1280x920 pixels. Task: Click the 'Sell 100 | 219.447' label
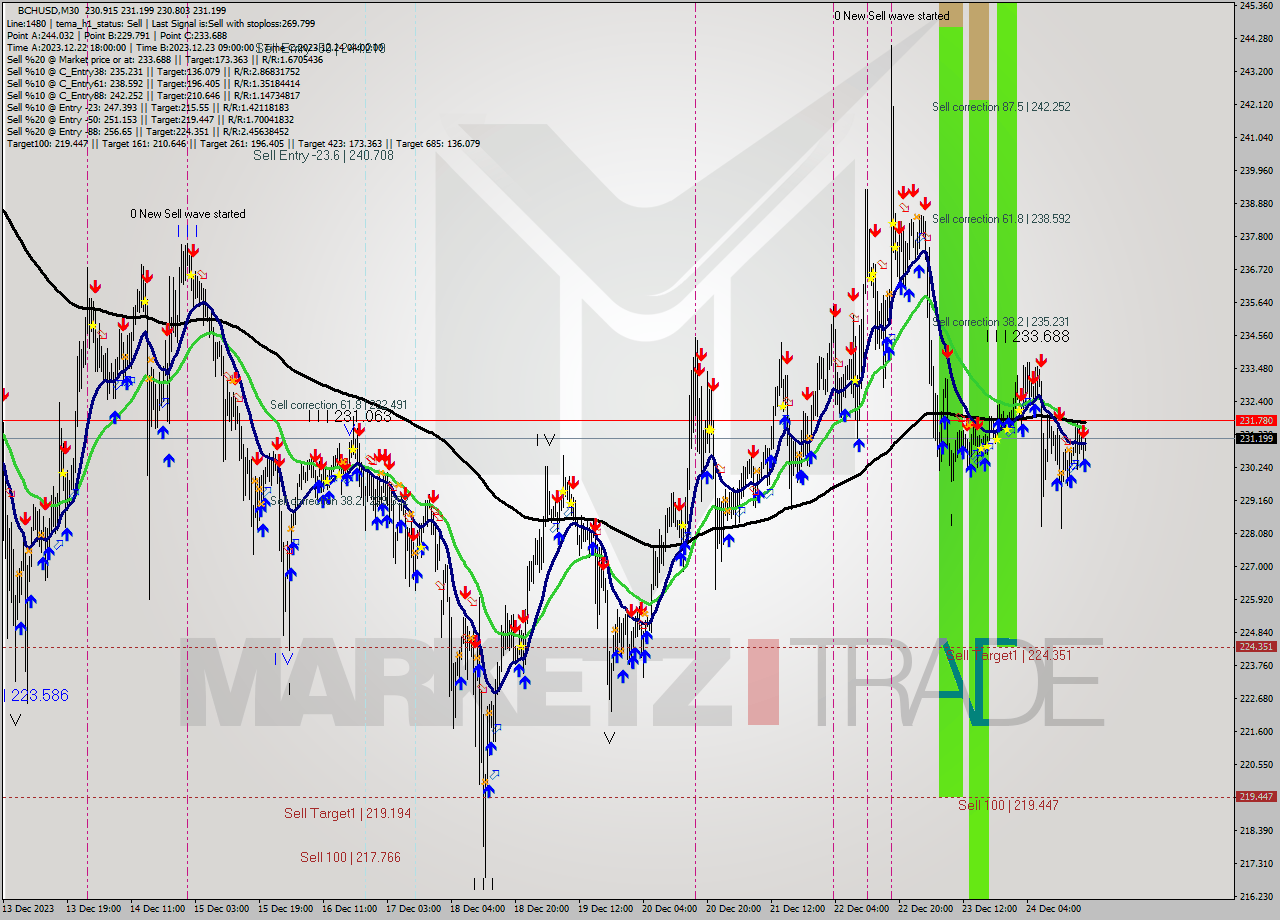pos(1008,805)
